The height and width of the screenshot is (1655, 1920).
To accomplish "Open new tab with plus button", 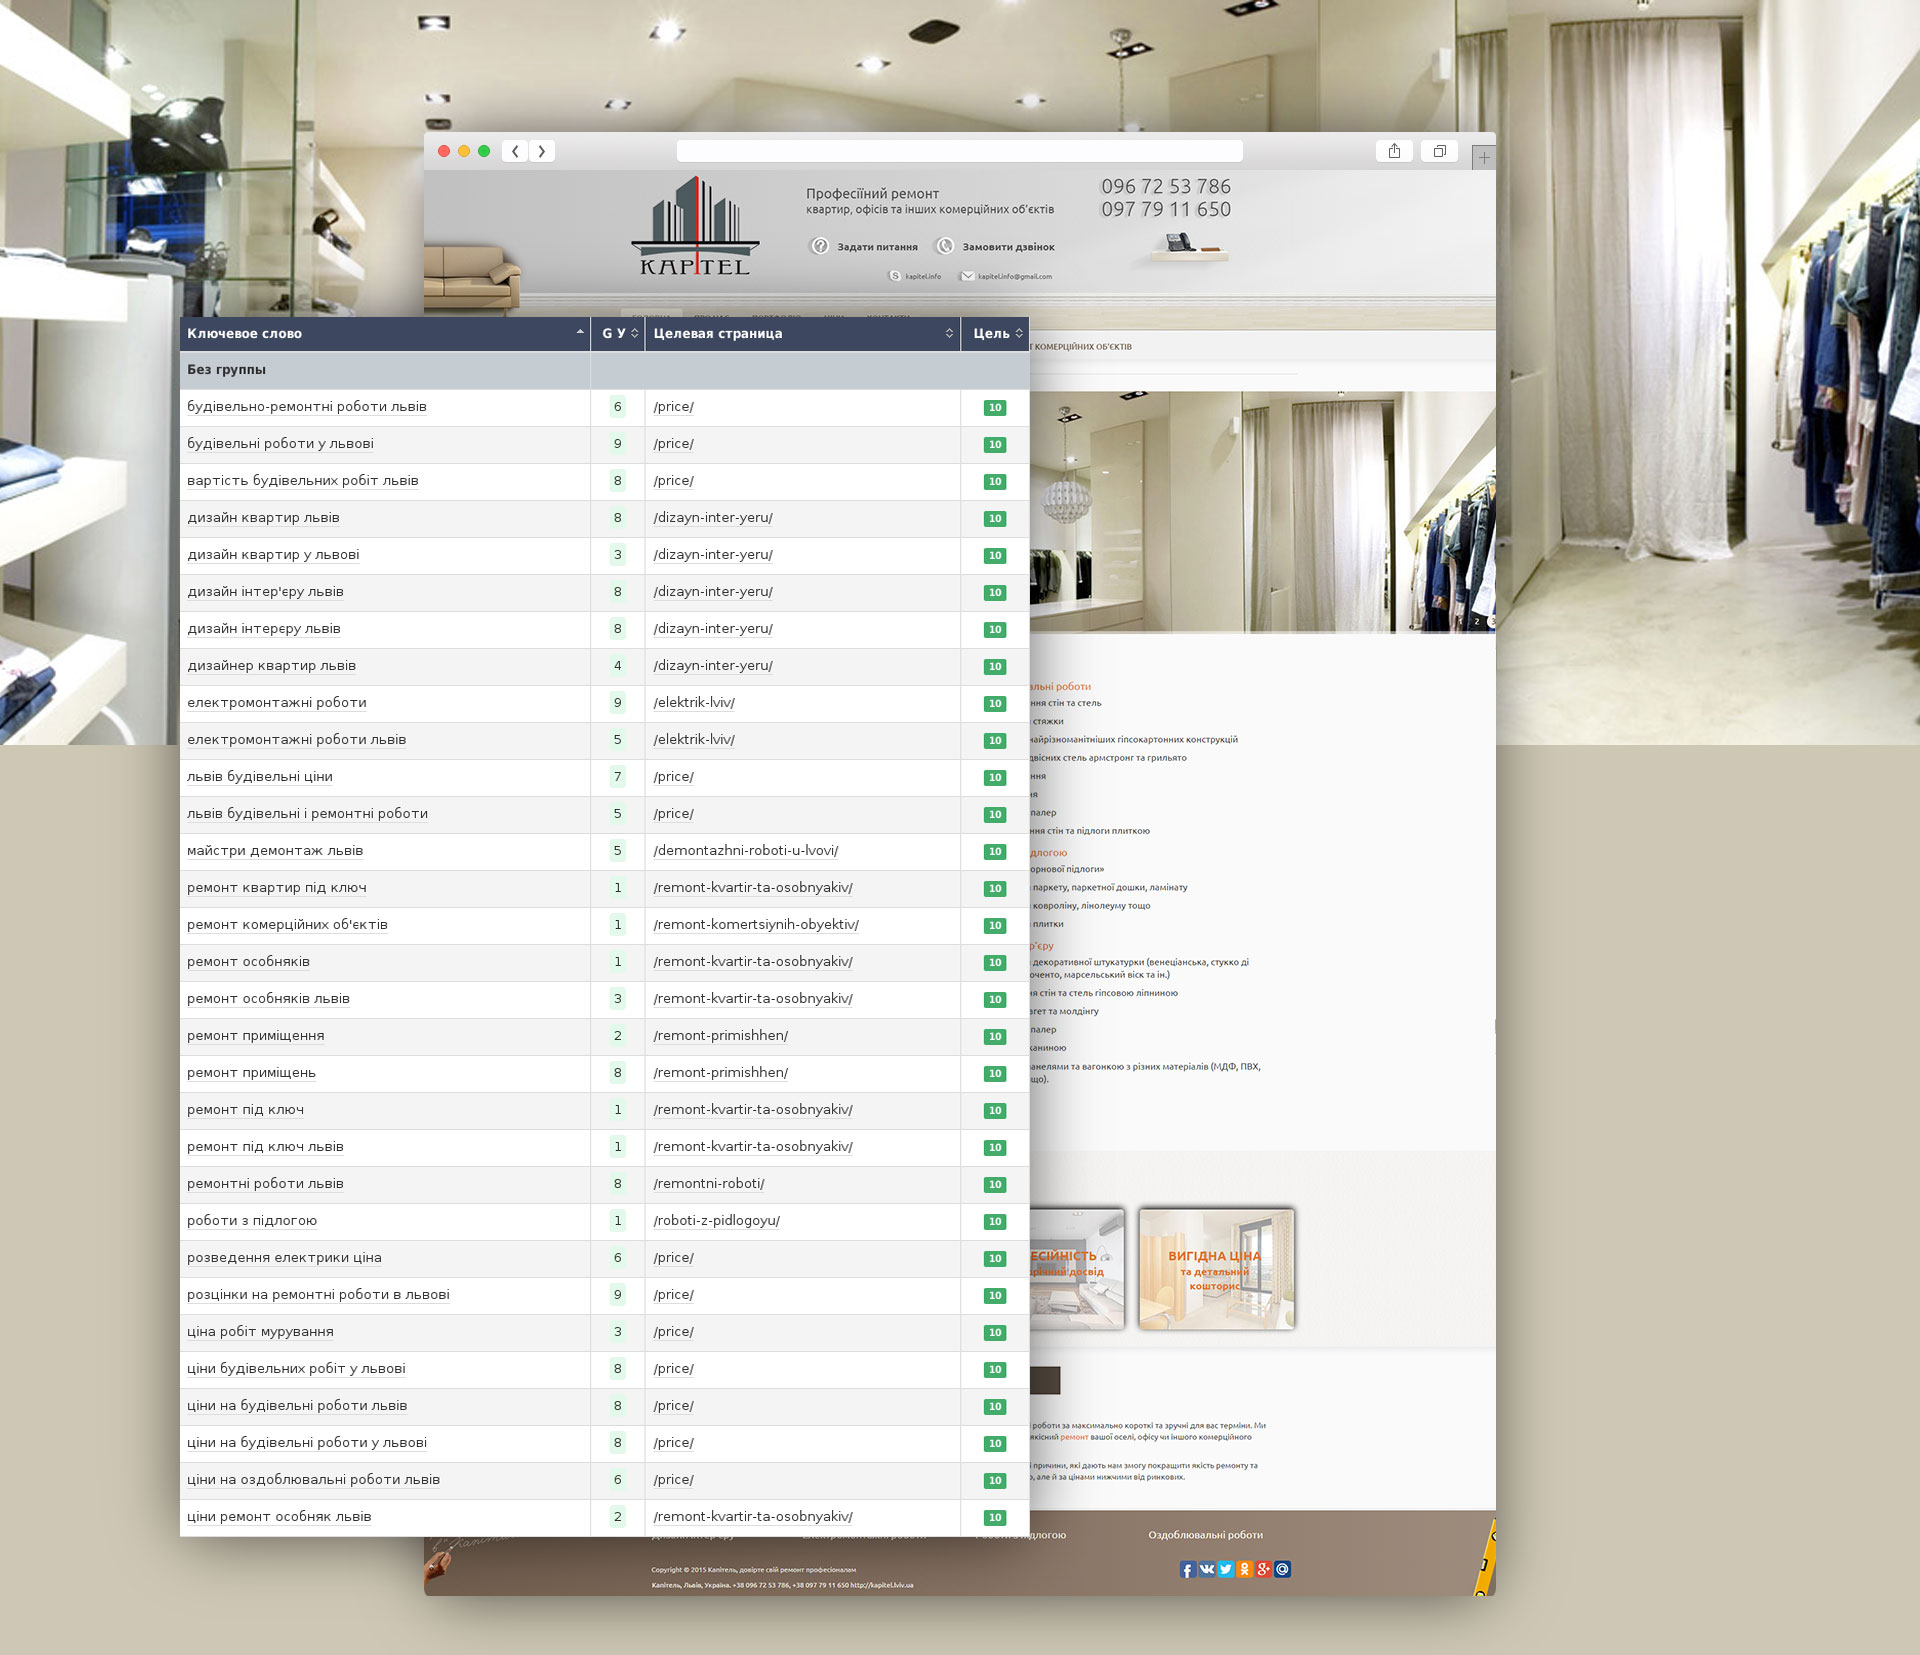I will [x=1484, y=158].
